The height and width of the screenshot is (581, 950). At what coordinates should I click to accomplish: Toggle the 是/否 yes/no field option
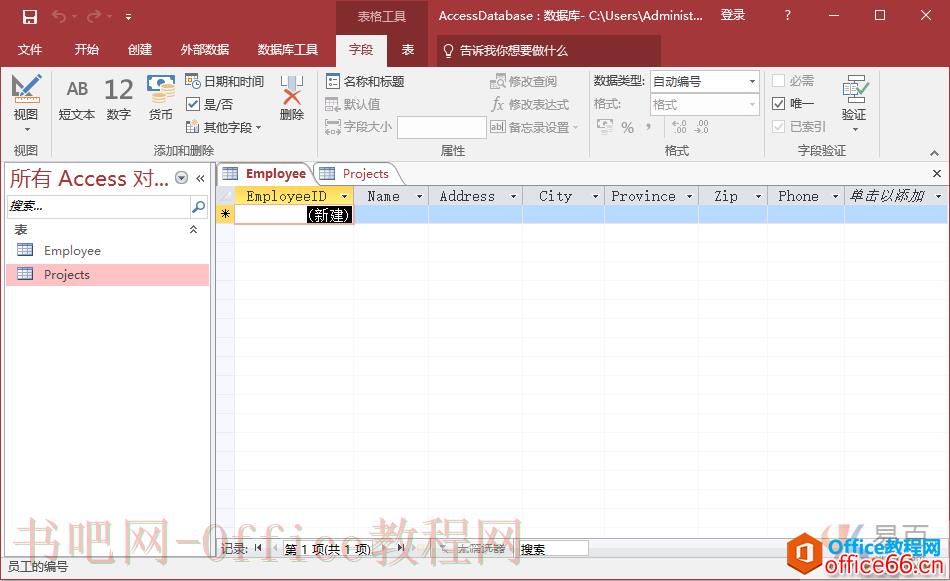(210, 104)
